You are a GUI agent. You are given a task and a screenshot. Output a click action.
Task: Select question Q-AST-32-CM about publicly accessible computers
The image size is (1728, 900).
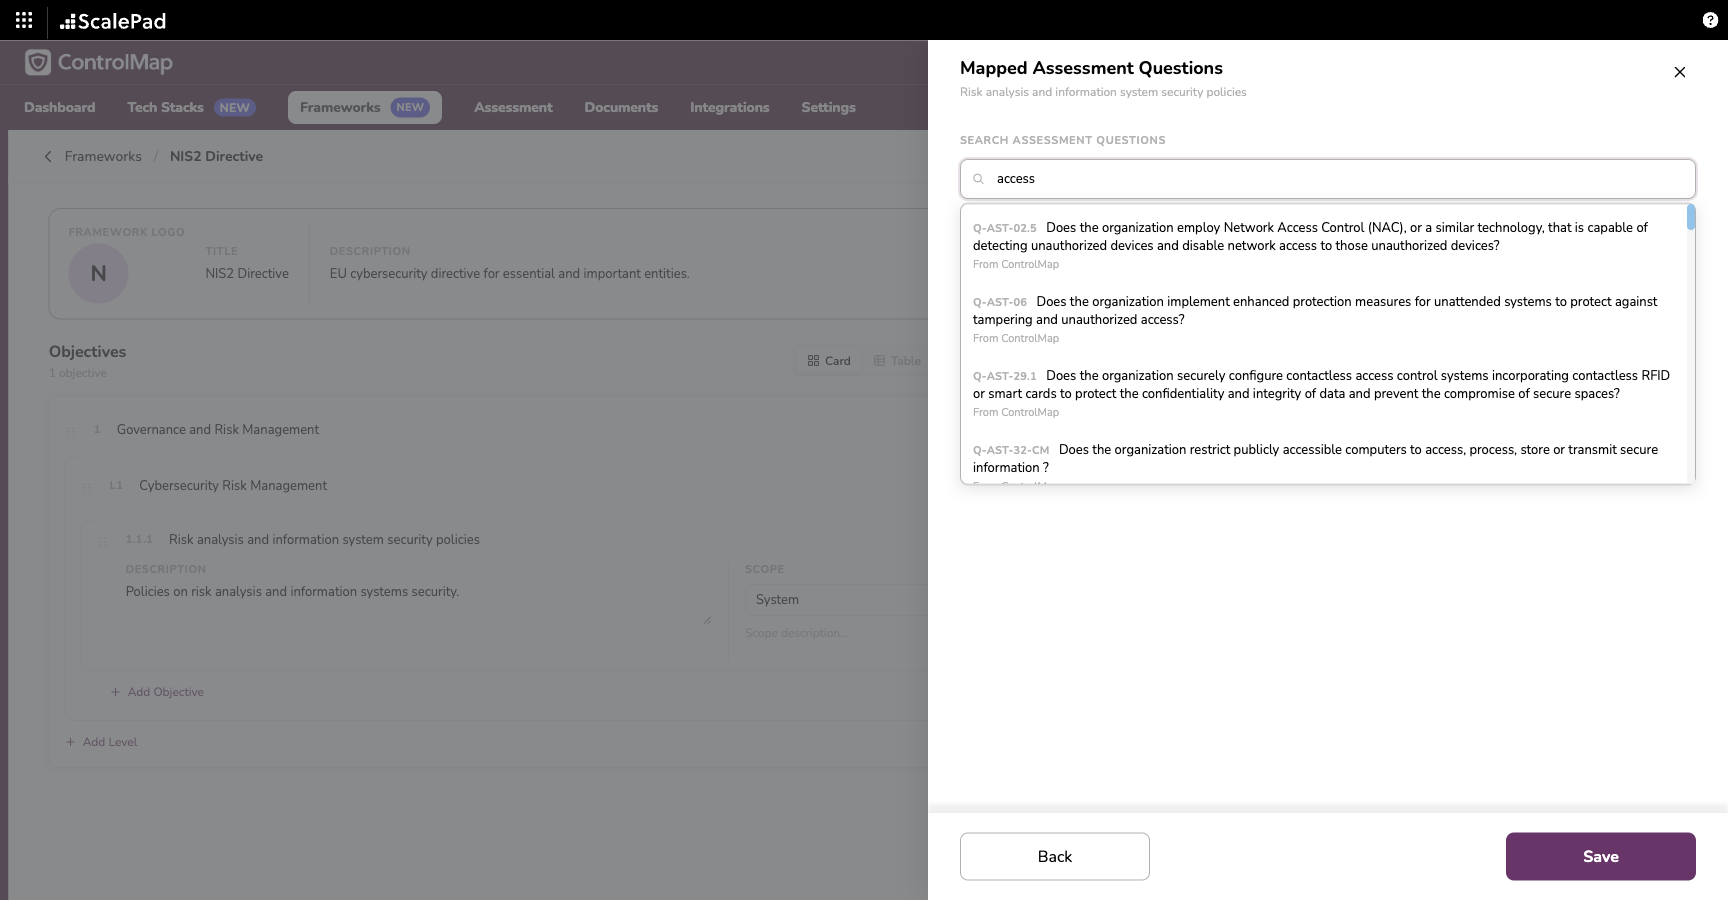point(1322,460)
